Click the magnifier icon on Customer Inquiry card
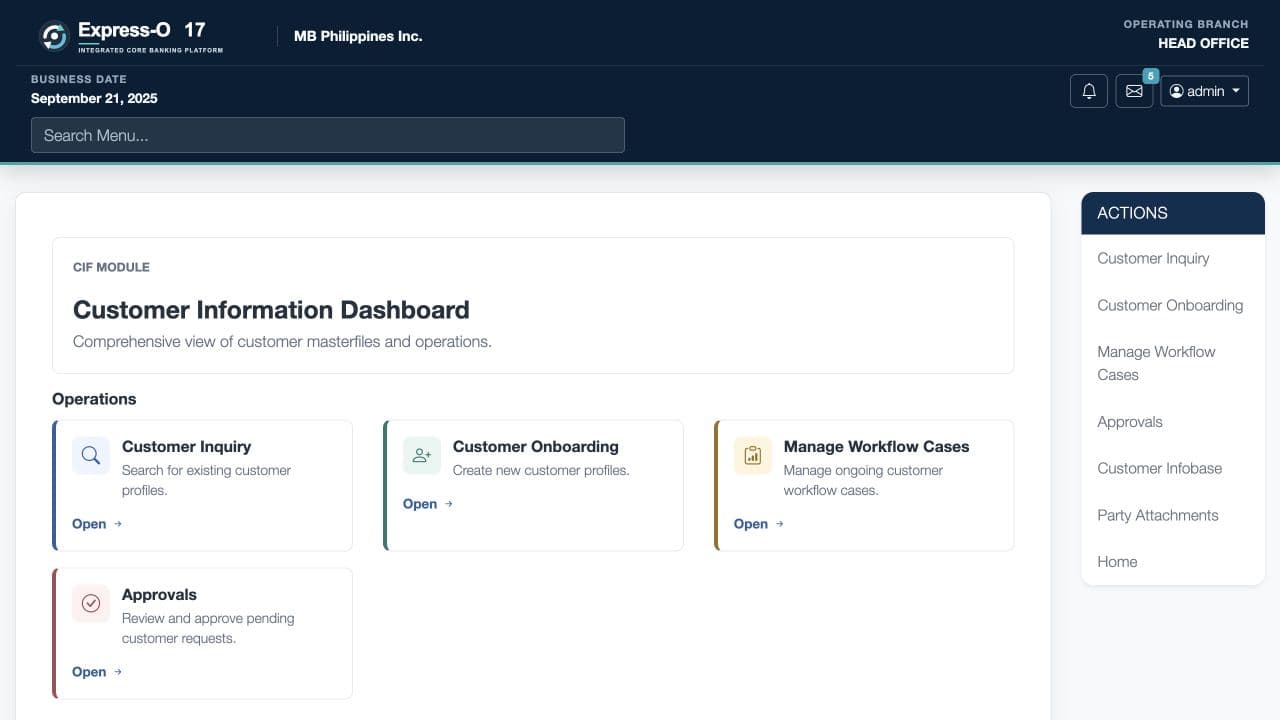This screenshot has height=720, width=1280. [x=91, y=455]
